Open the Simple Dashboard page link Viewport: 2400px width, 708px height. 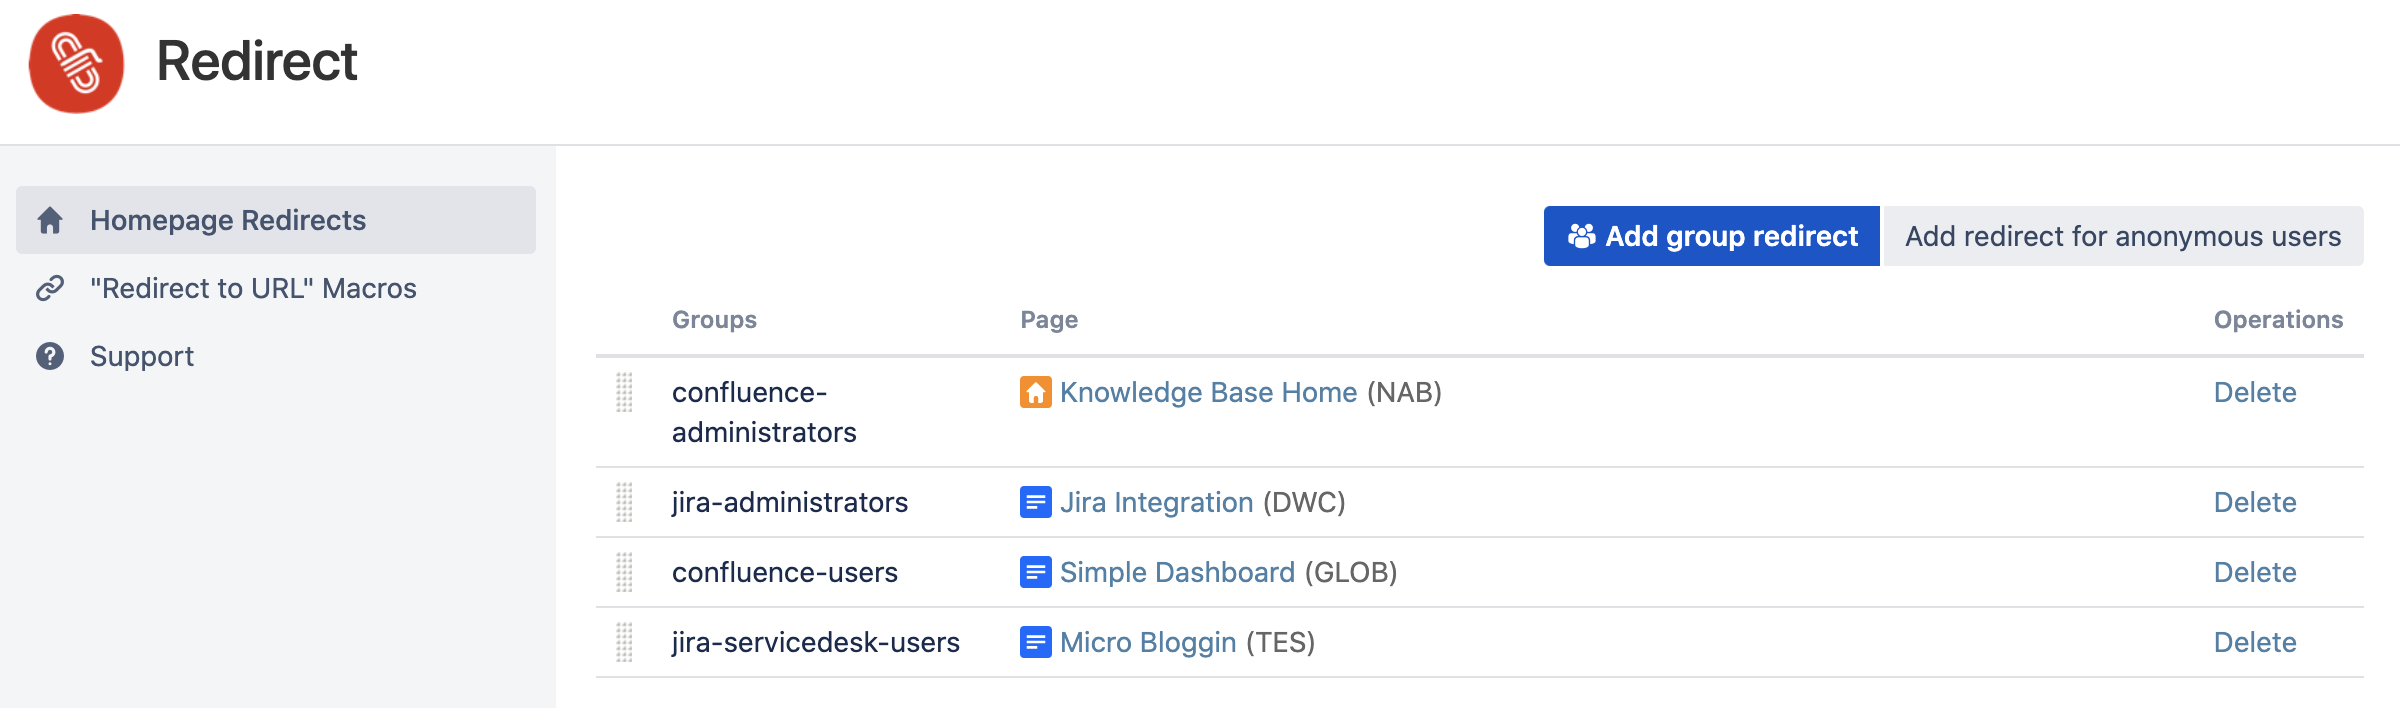point(1177,572)
